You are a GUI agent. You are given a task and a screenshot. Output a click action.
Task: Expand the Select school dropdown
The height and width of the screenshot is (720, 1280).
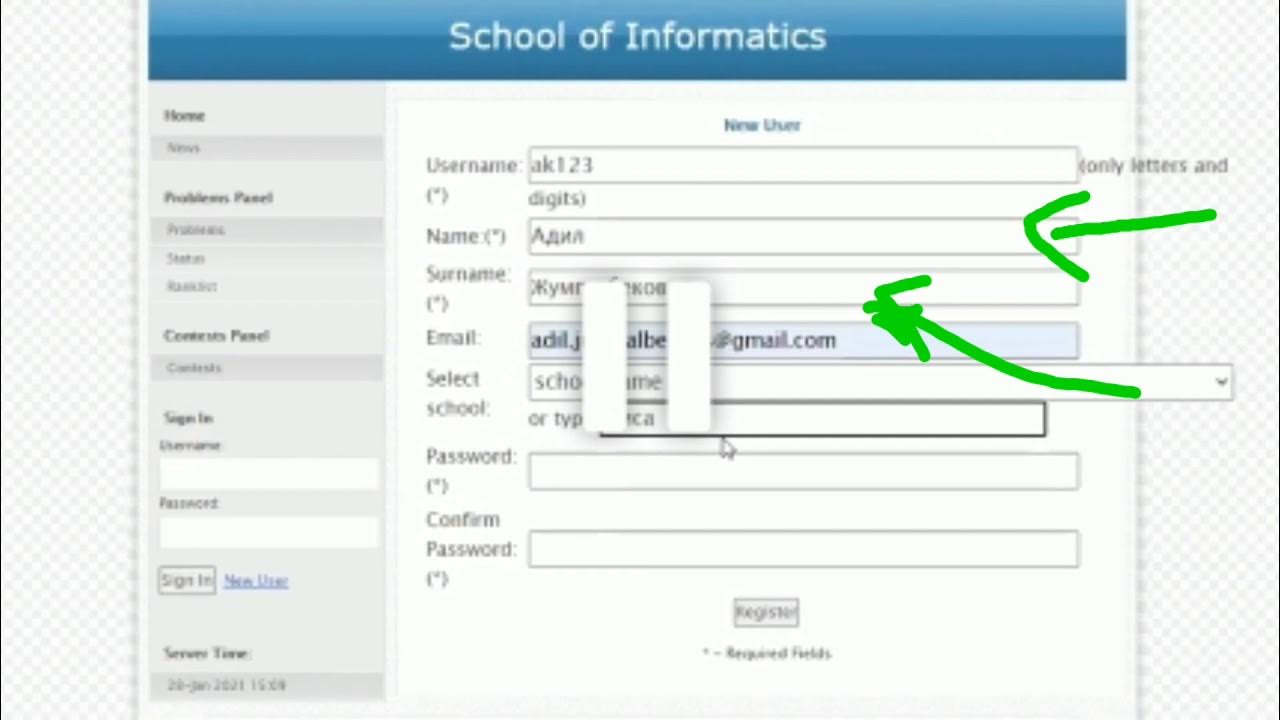(x=880, y=382)
